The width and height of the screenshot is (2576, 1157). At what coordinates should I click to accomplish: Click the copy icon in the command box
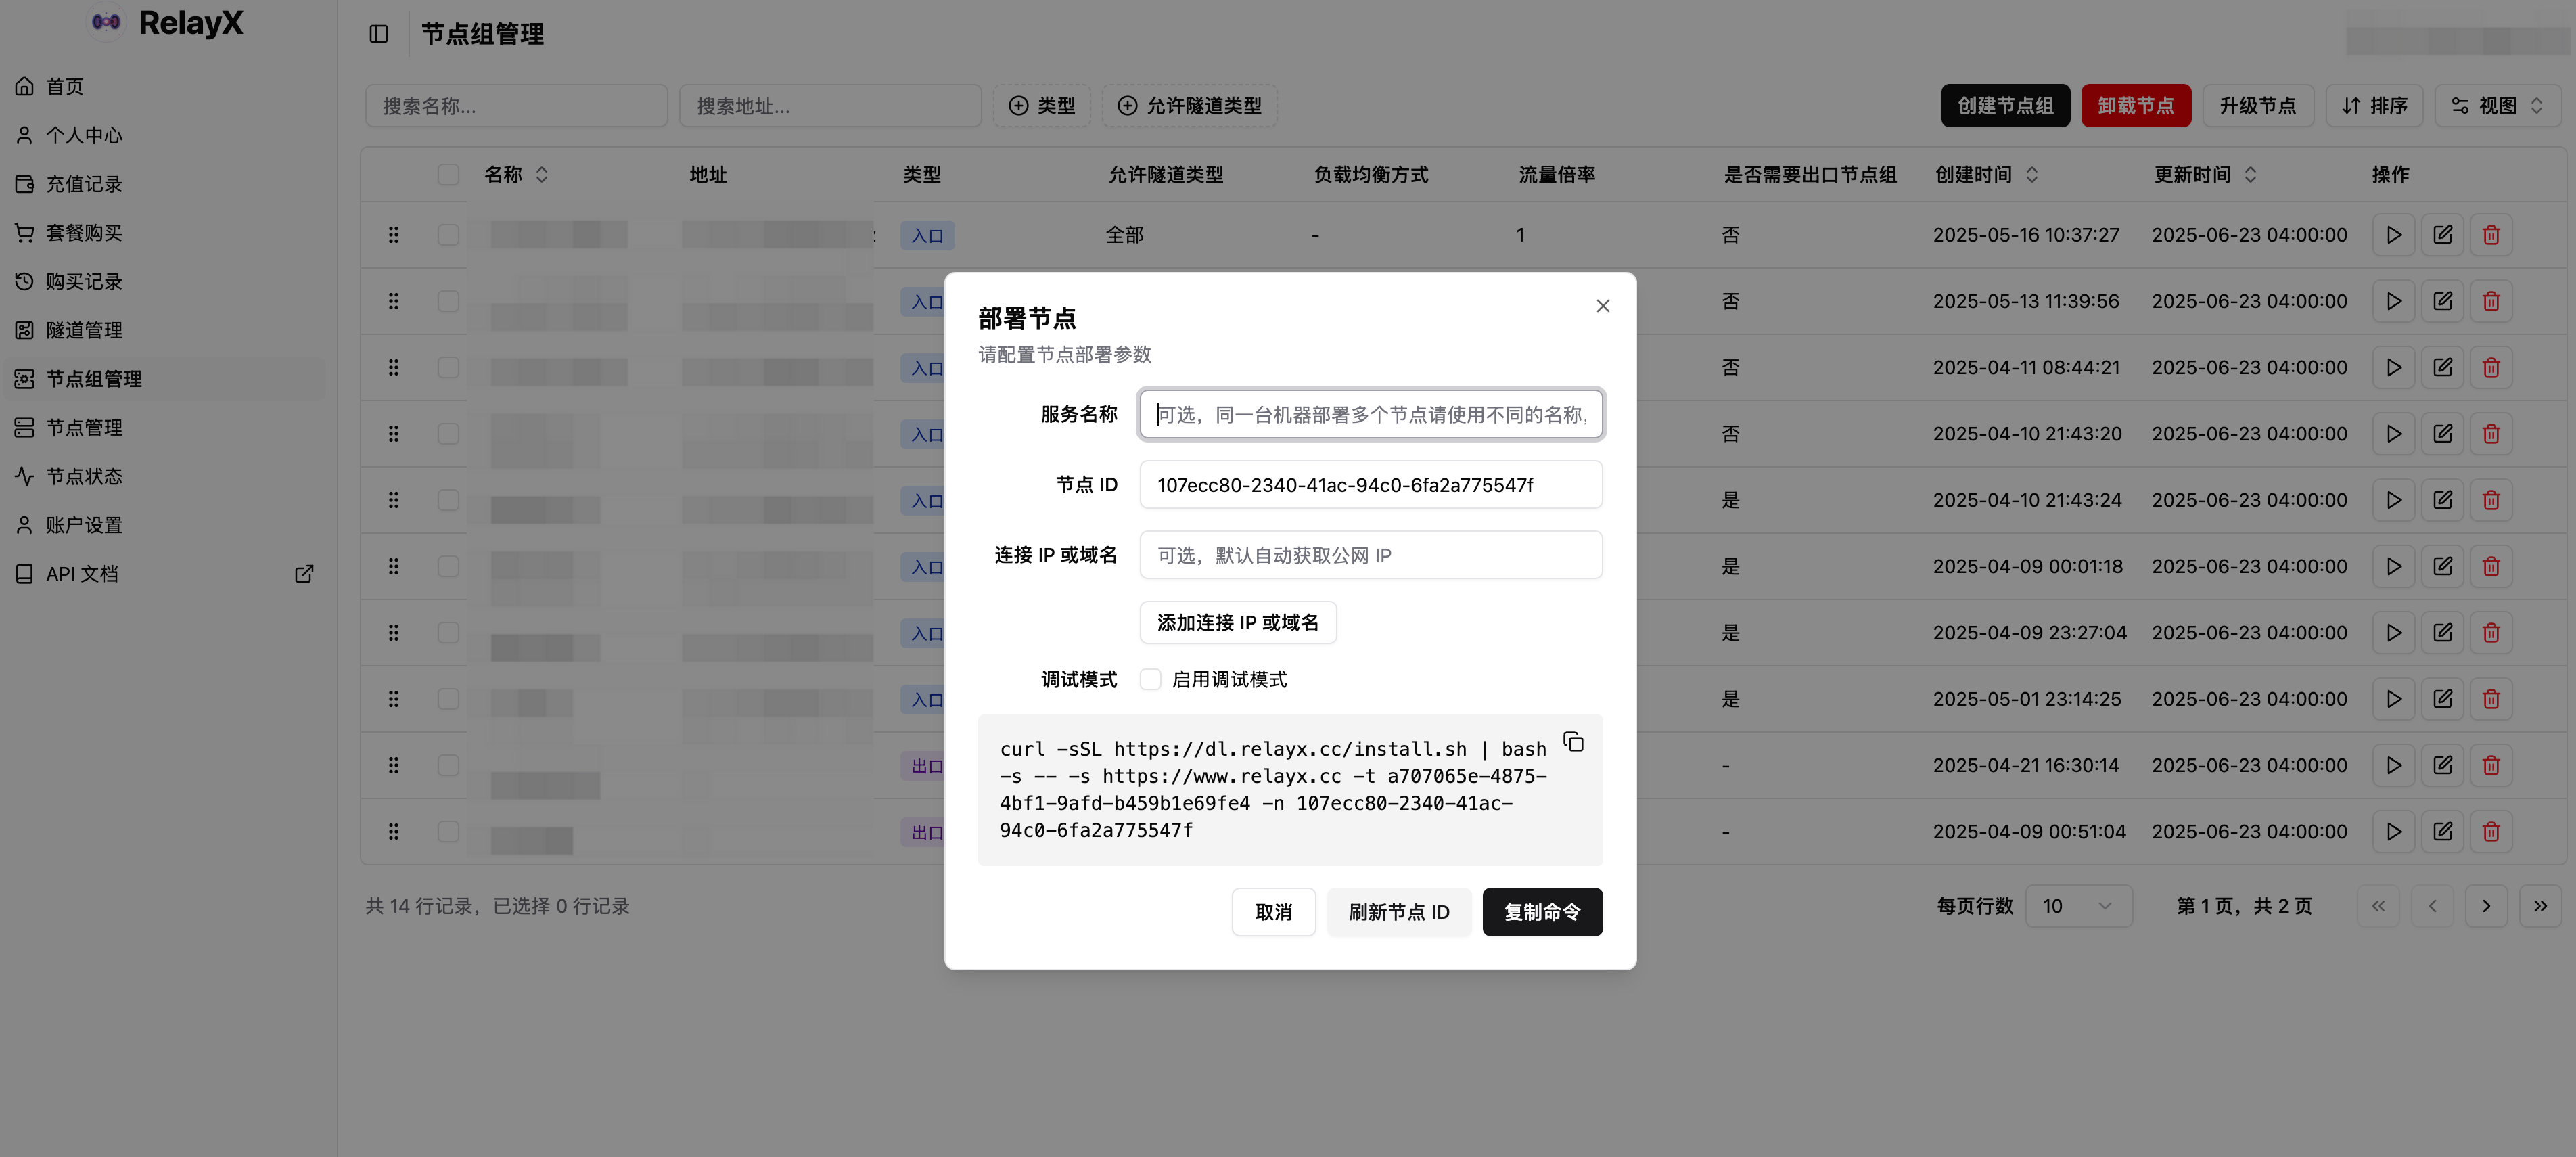(1573, 742)
